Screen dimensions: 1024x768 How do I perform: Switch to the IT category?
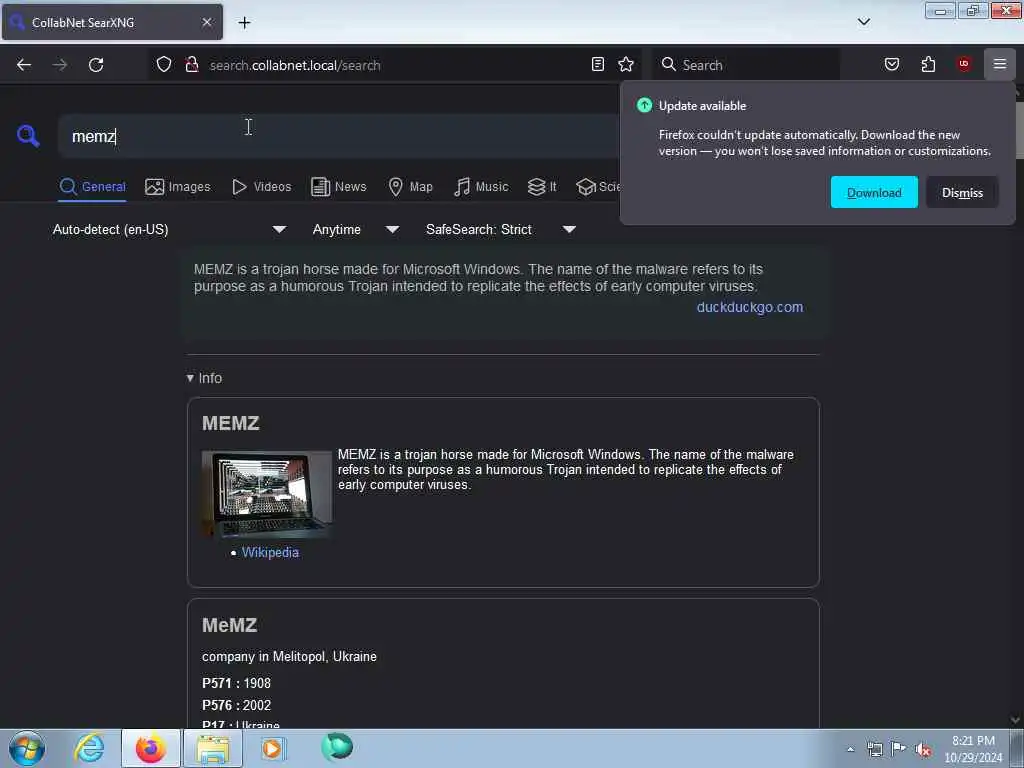pos(542,187)
